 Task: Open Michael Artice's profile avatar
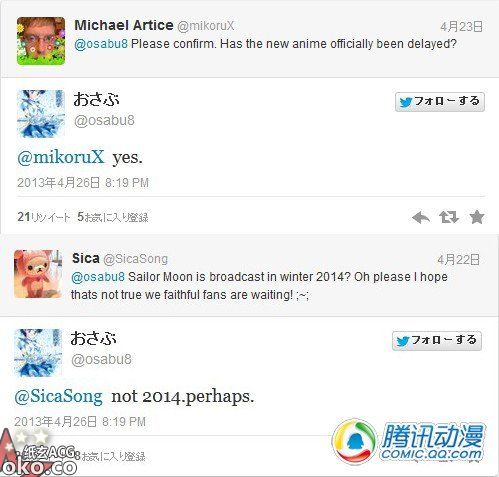click(x=41, y=41)
